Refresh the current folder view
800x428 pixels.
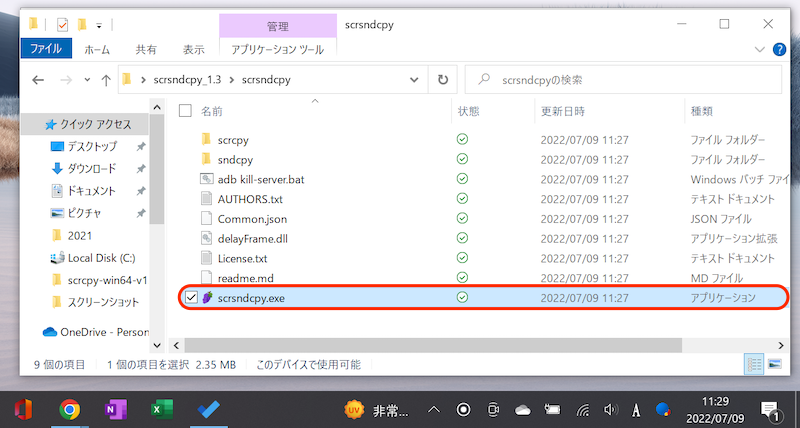click(x=443, y=80)
